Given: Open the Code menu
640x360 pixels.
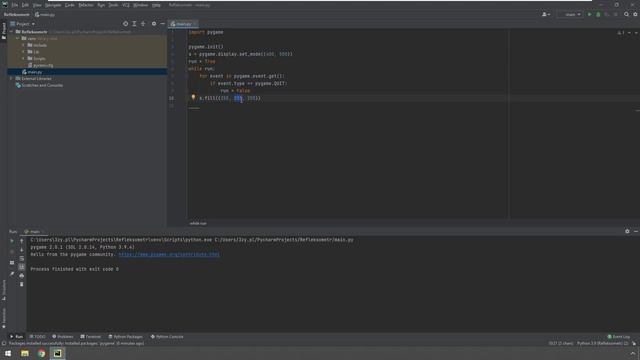Looking at the screenshot, I should click(70, 5).
